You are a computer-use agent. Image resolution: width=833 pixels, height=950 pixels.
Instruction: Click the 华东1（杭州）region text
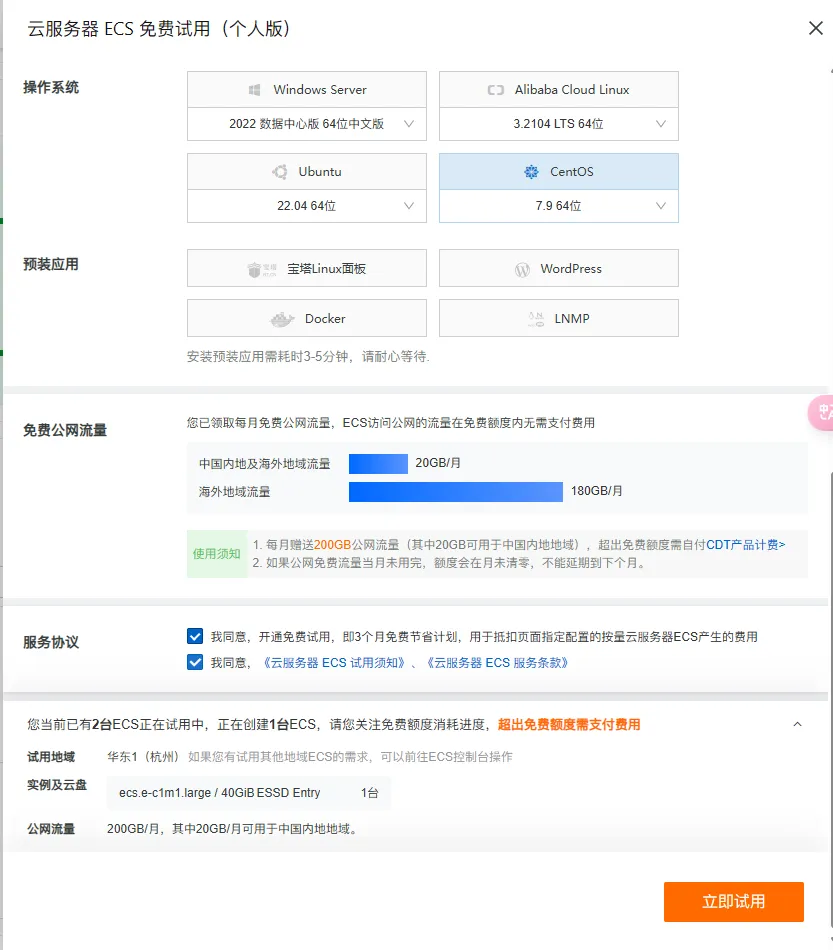[144, 757]
